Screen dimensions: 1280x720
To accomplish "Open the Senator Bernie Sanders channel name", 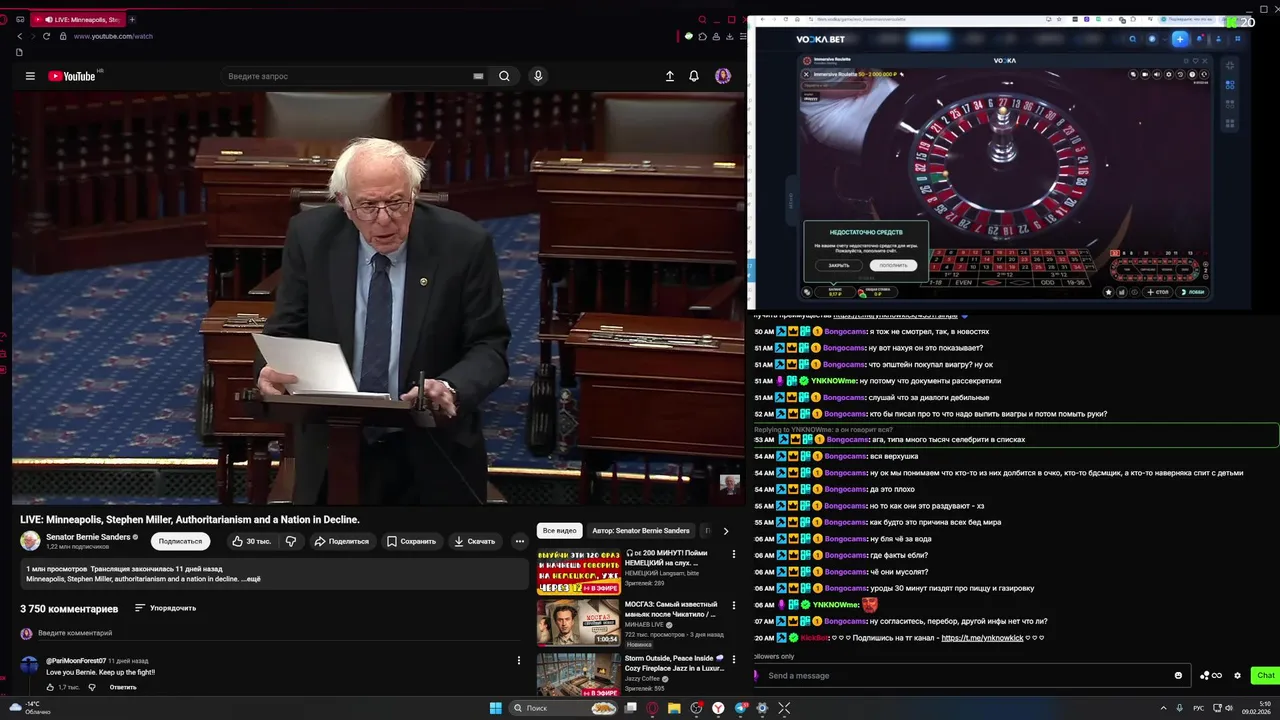I will pos(88,537).
